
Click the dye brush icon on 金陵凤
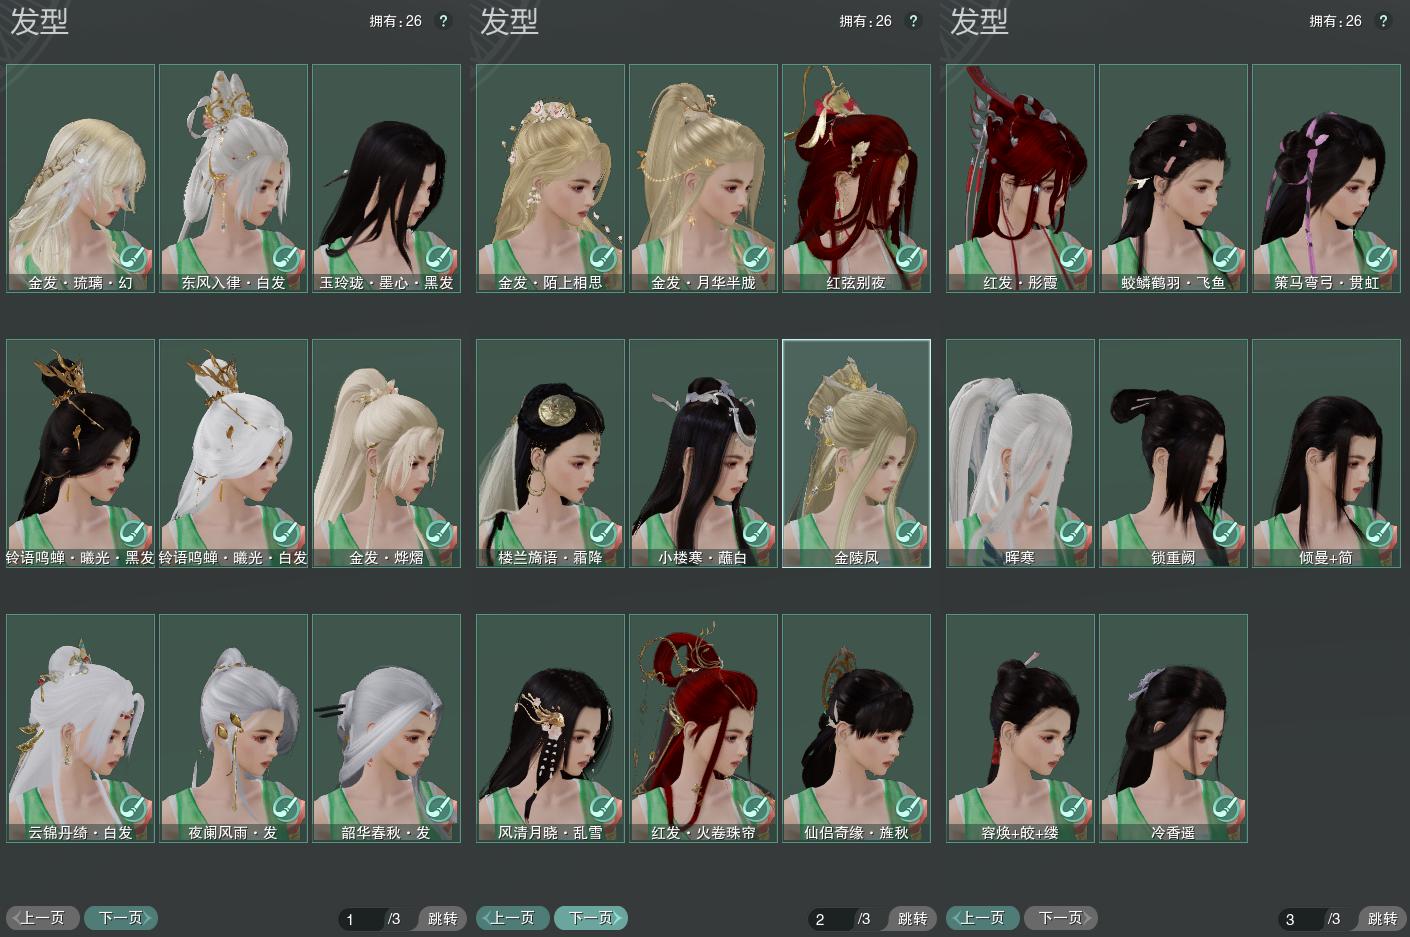(909, 533)
